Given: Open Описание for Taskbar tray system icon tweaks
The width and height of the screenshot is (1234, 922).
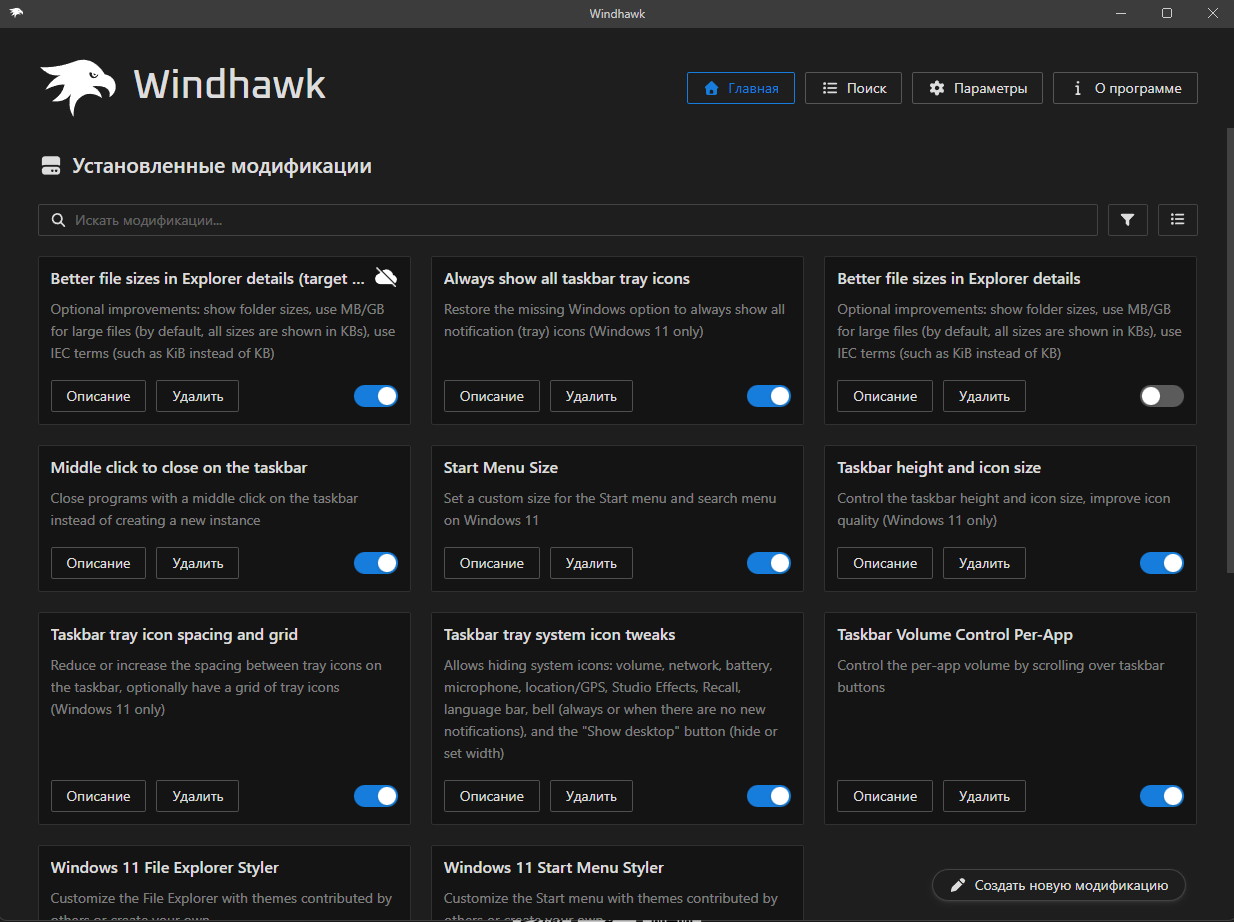Looking at the screenshot, I should coord(492,796).
